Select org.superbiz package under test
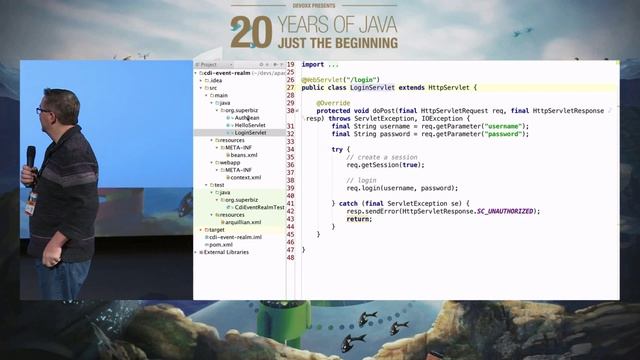 pos(242,200)
